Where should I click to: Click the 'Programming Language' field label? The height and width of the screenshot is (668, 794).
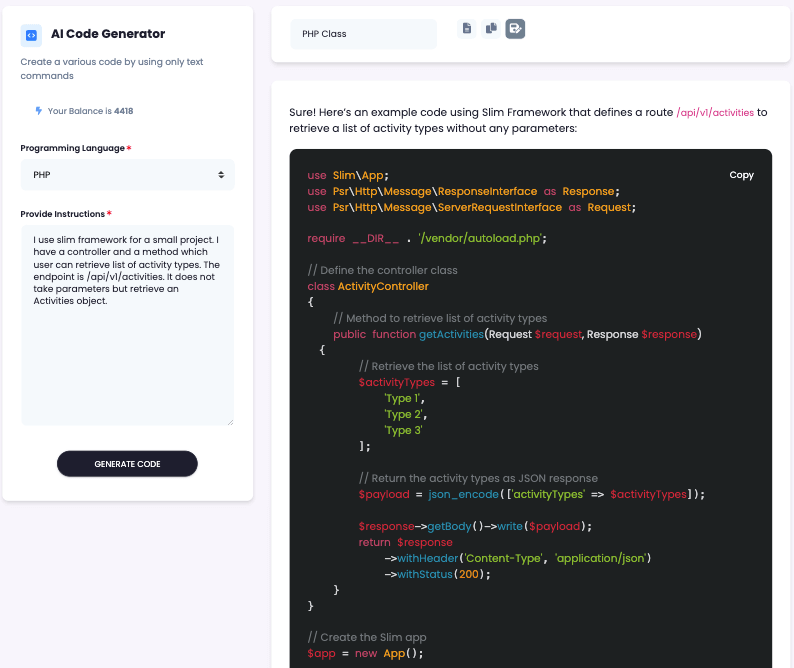tap(72, 148)
